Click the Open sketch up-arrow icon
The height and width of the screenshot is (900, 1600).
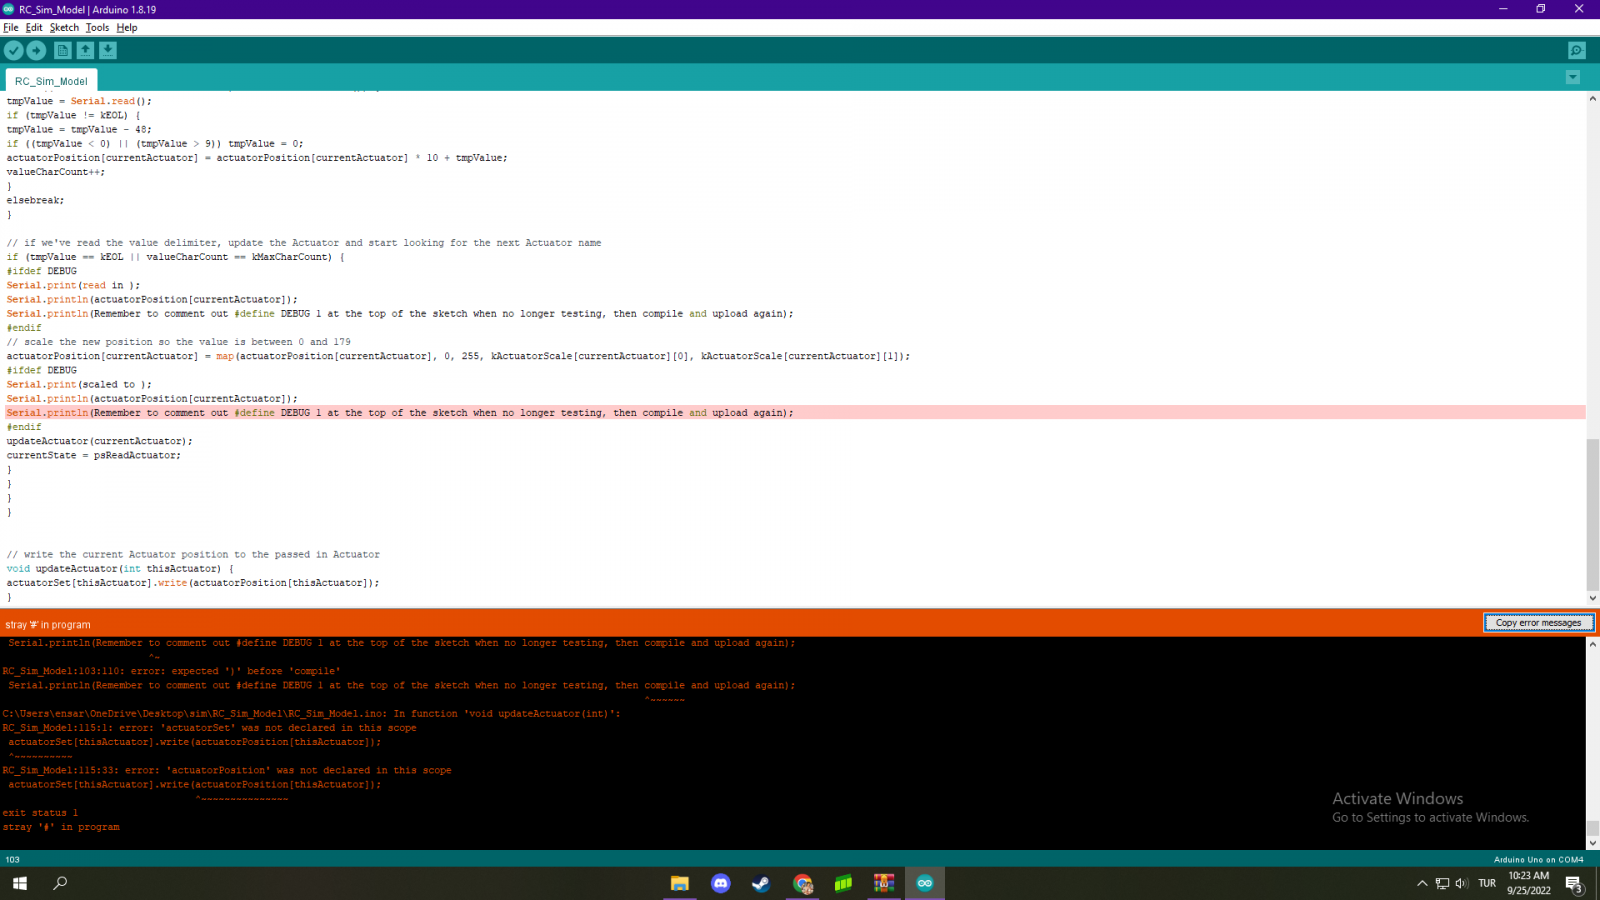click(x=86, y=50)
